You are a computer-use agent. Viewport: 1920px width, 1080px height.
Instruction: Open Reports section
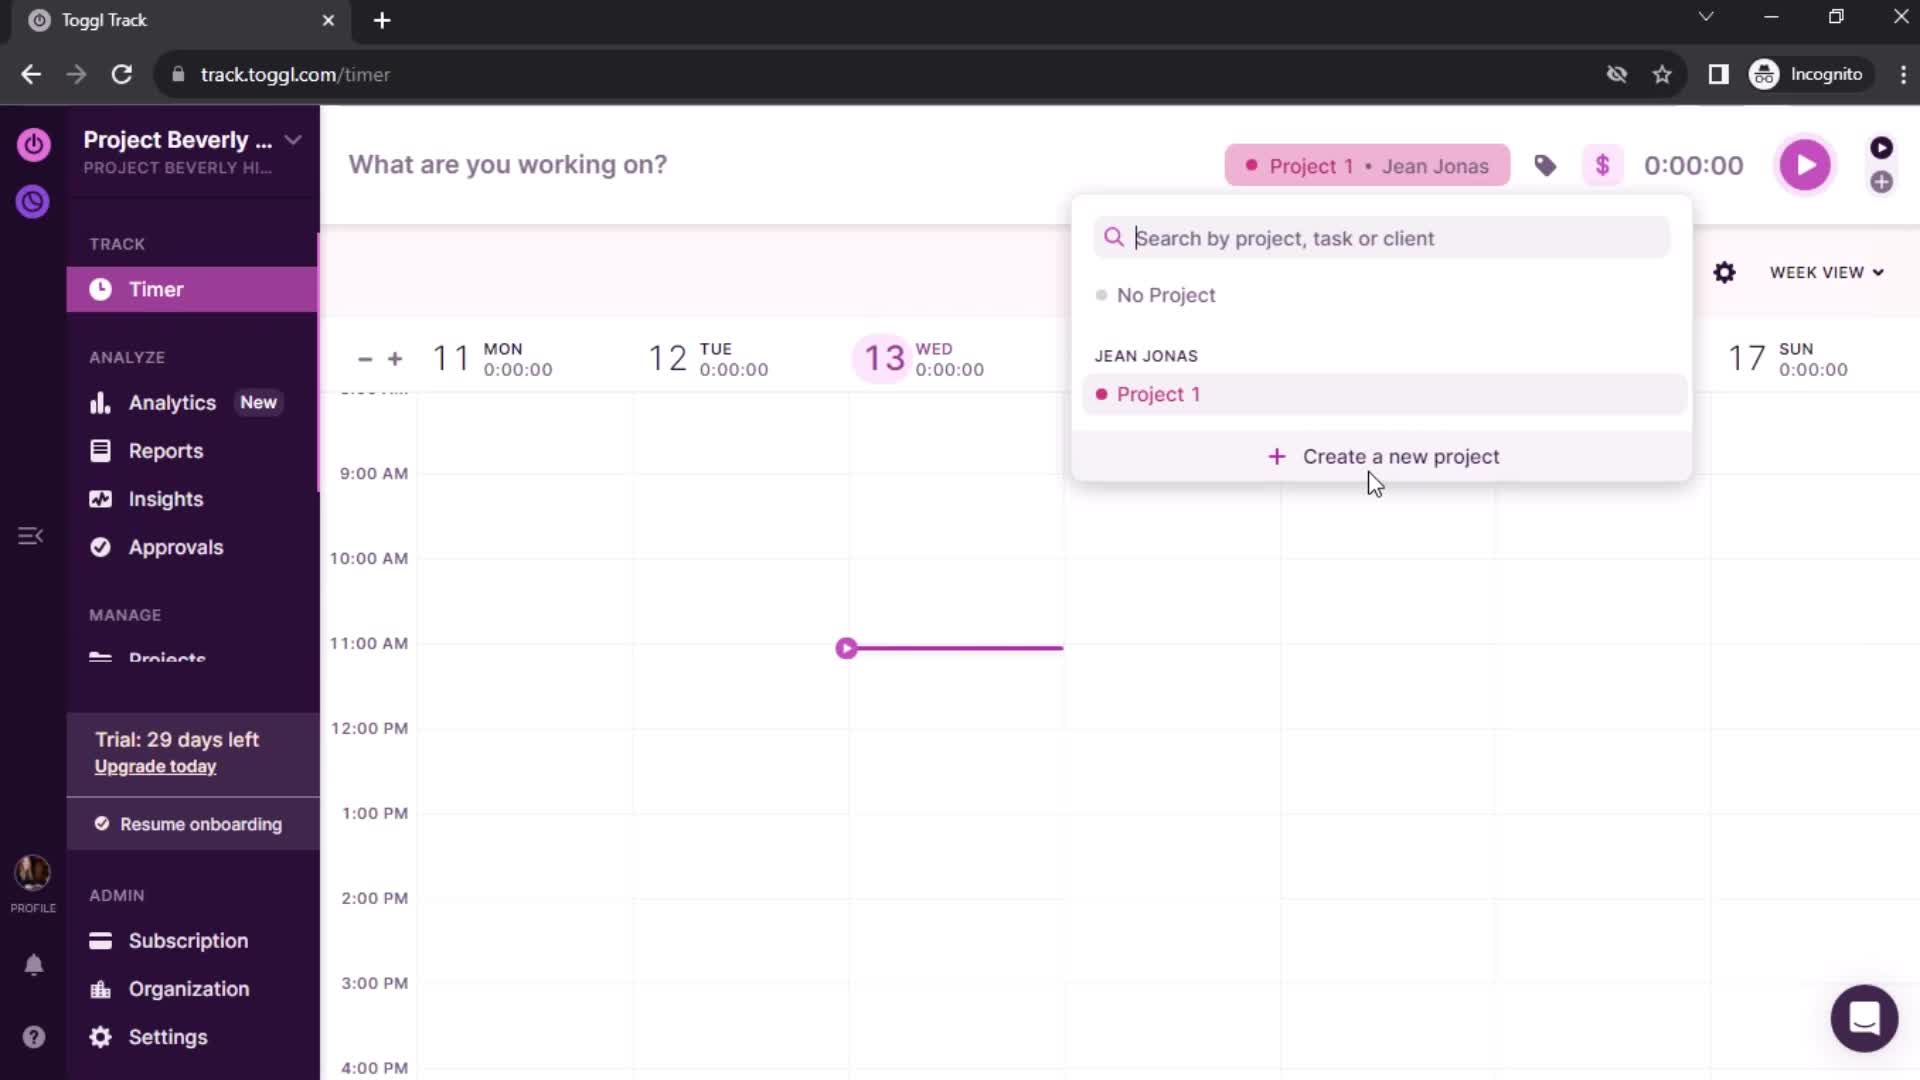(167, 450)
